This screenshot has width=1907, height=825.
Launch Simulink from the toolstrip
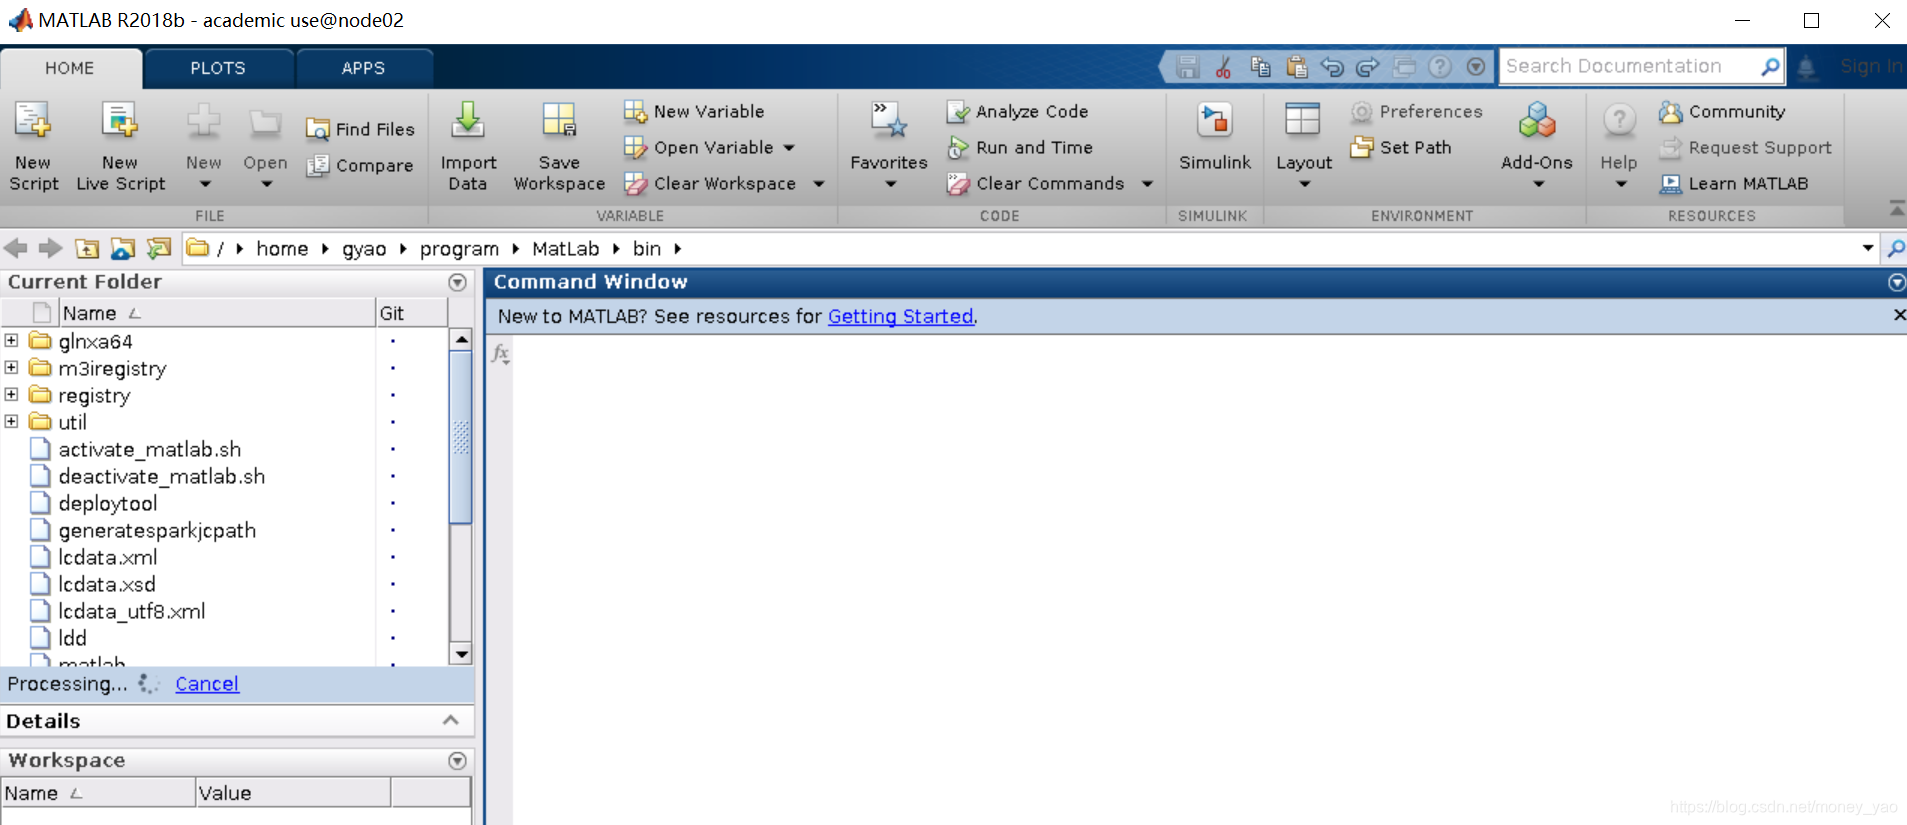coord(1214,122)
